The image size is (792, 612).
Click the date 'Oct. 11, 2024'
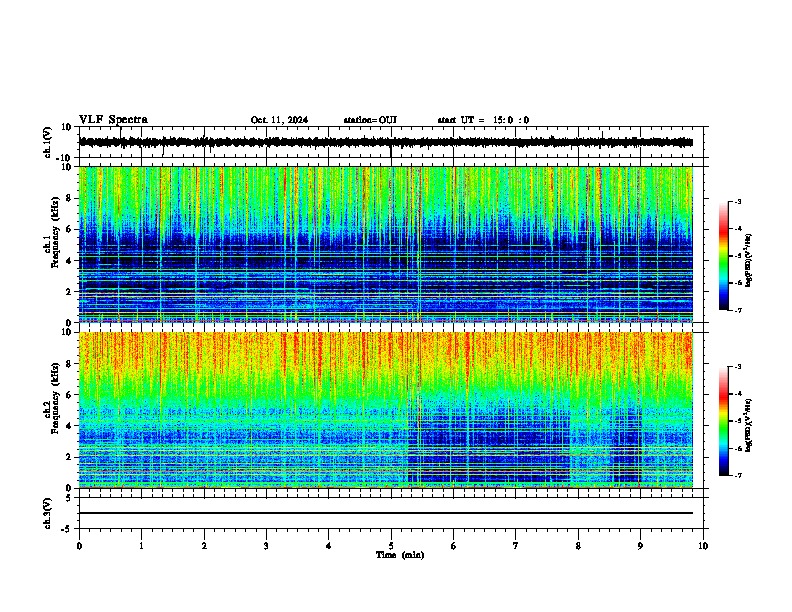tap(279, 120)
